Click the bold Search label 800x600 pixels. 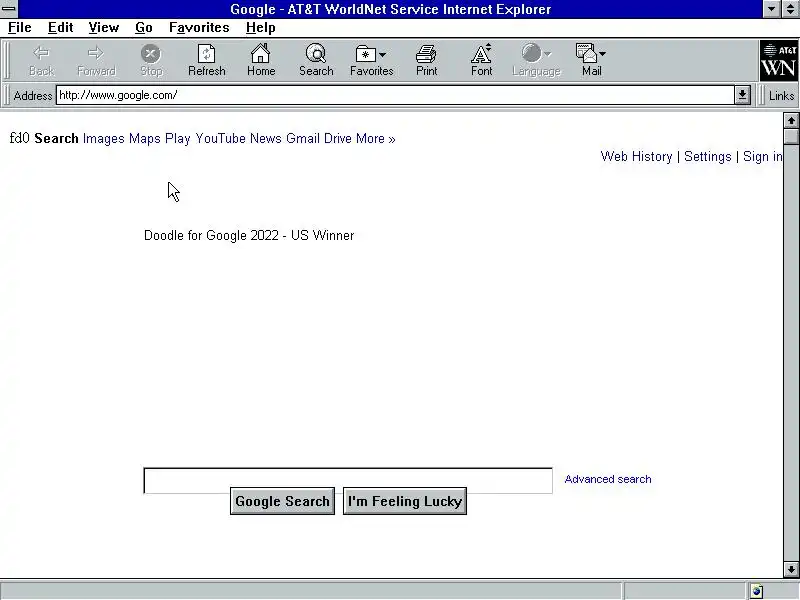56,139
